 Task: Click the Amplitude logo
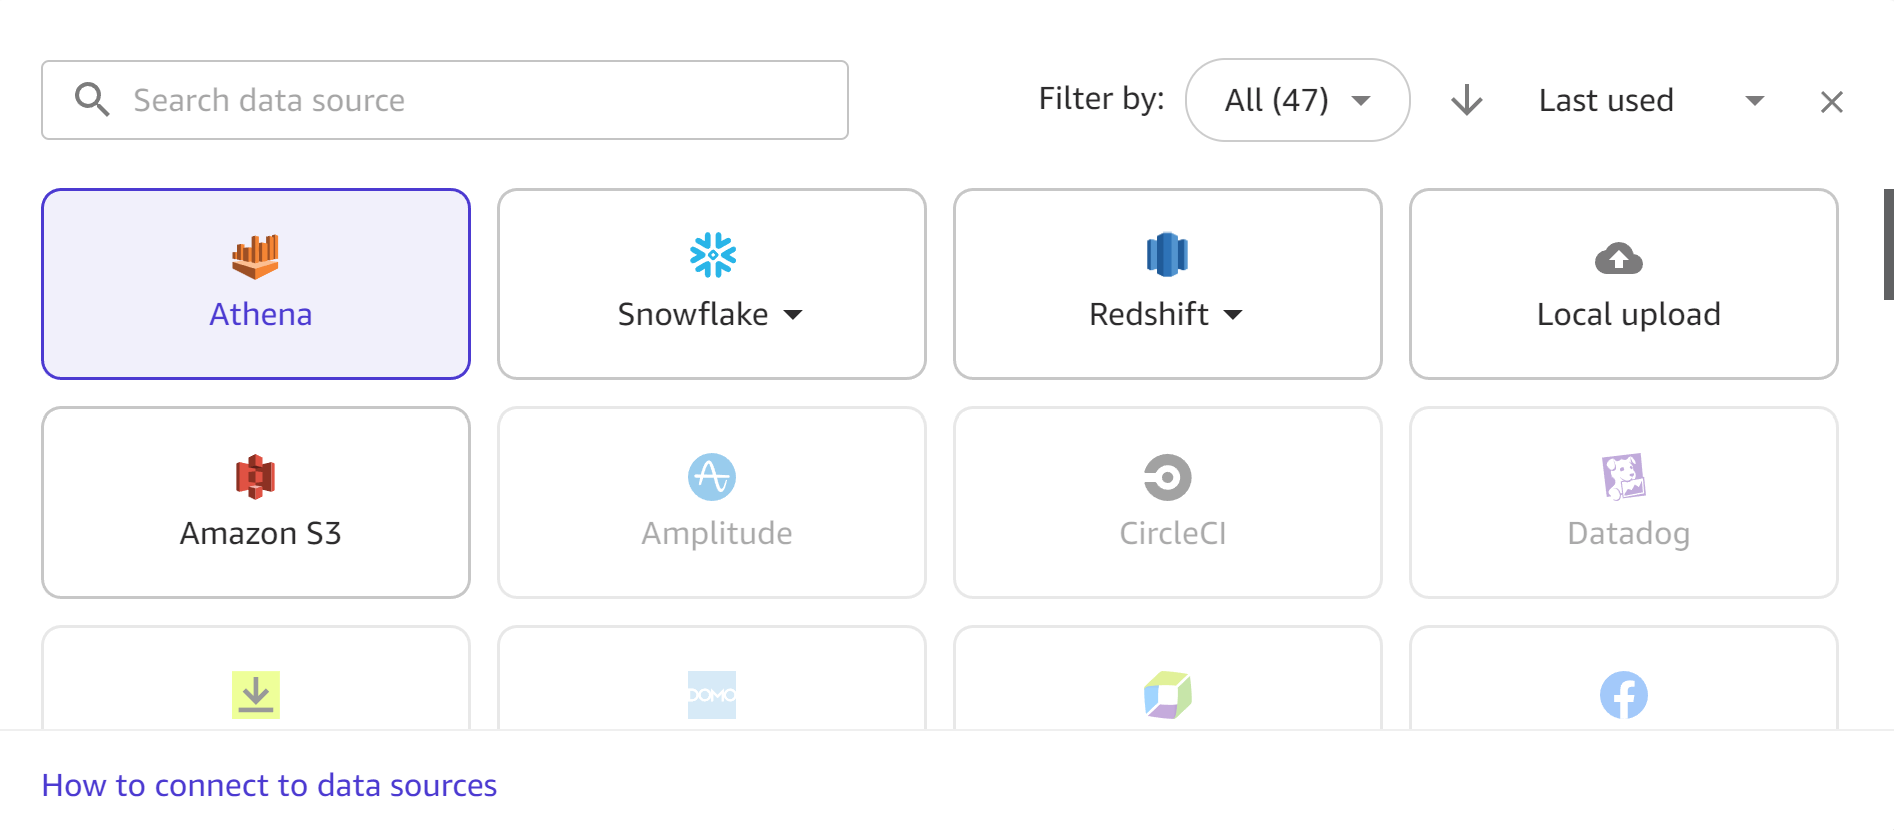tap(711, 476)
